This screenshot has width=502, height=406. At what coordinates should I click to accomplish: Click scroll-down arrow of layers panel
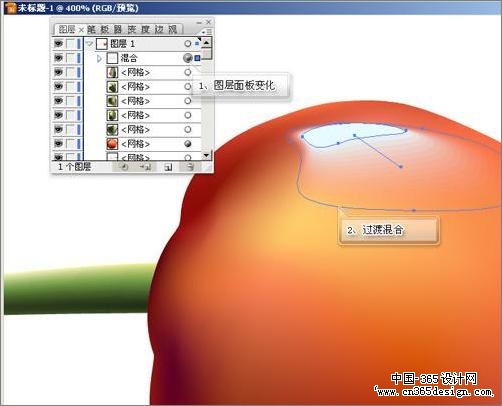(x=206, y=155)
